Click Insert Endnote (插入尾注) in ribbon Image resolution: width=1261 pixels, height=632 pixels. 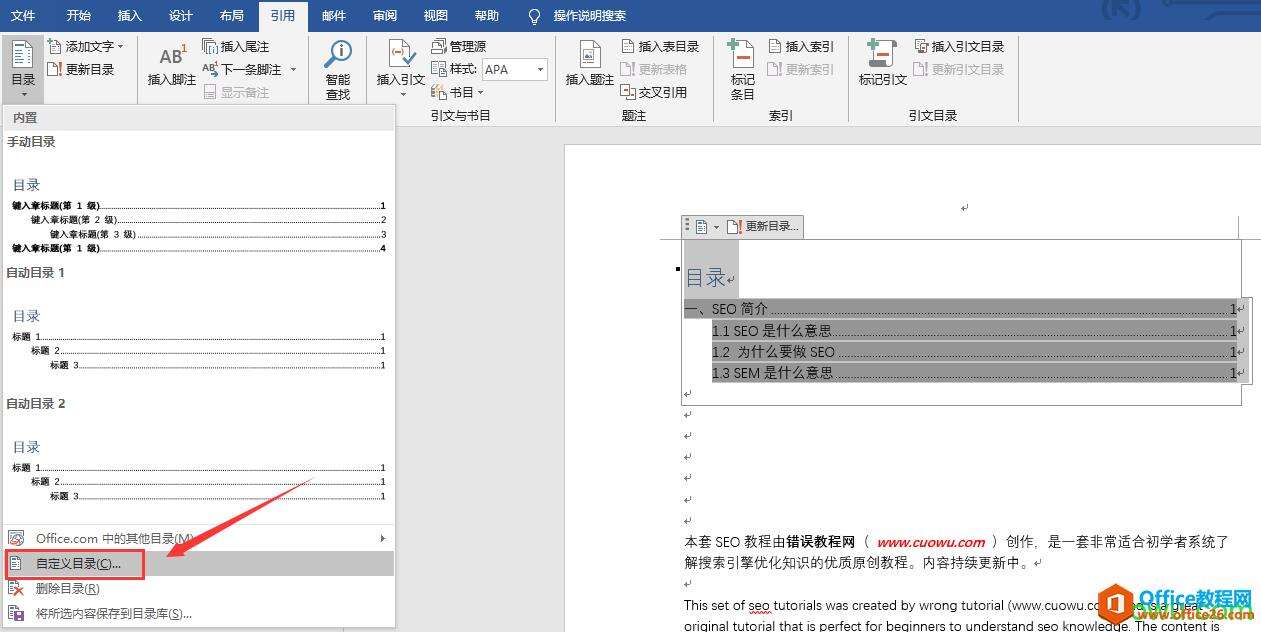236,47
